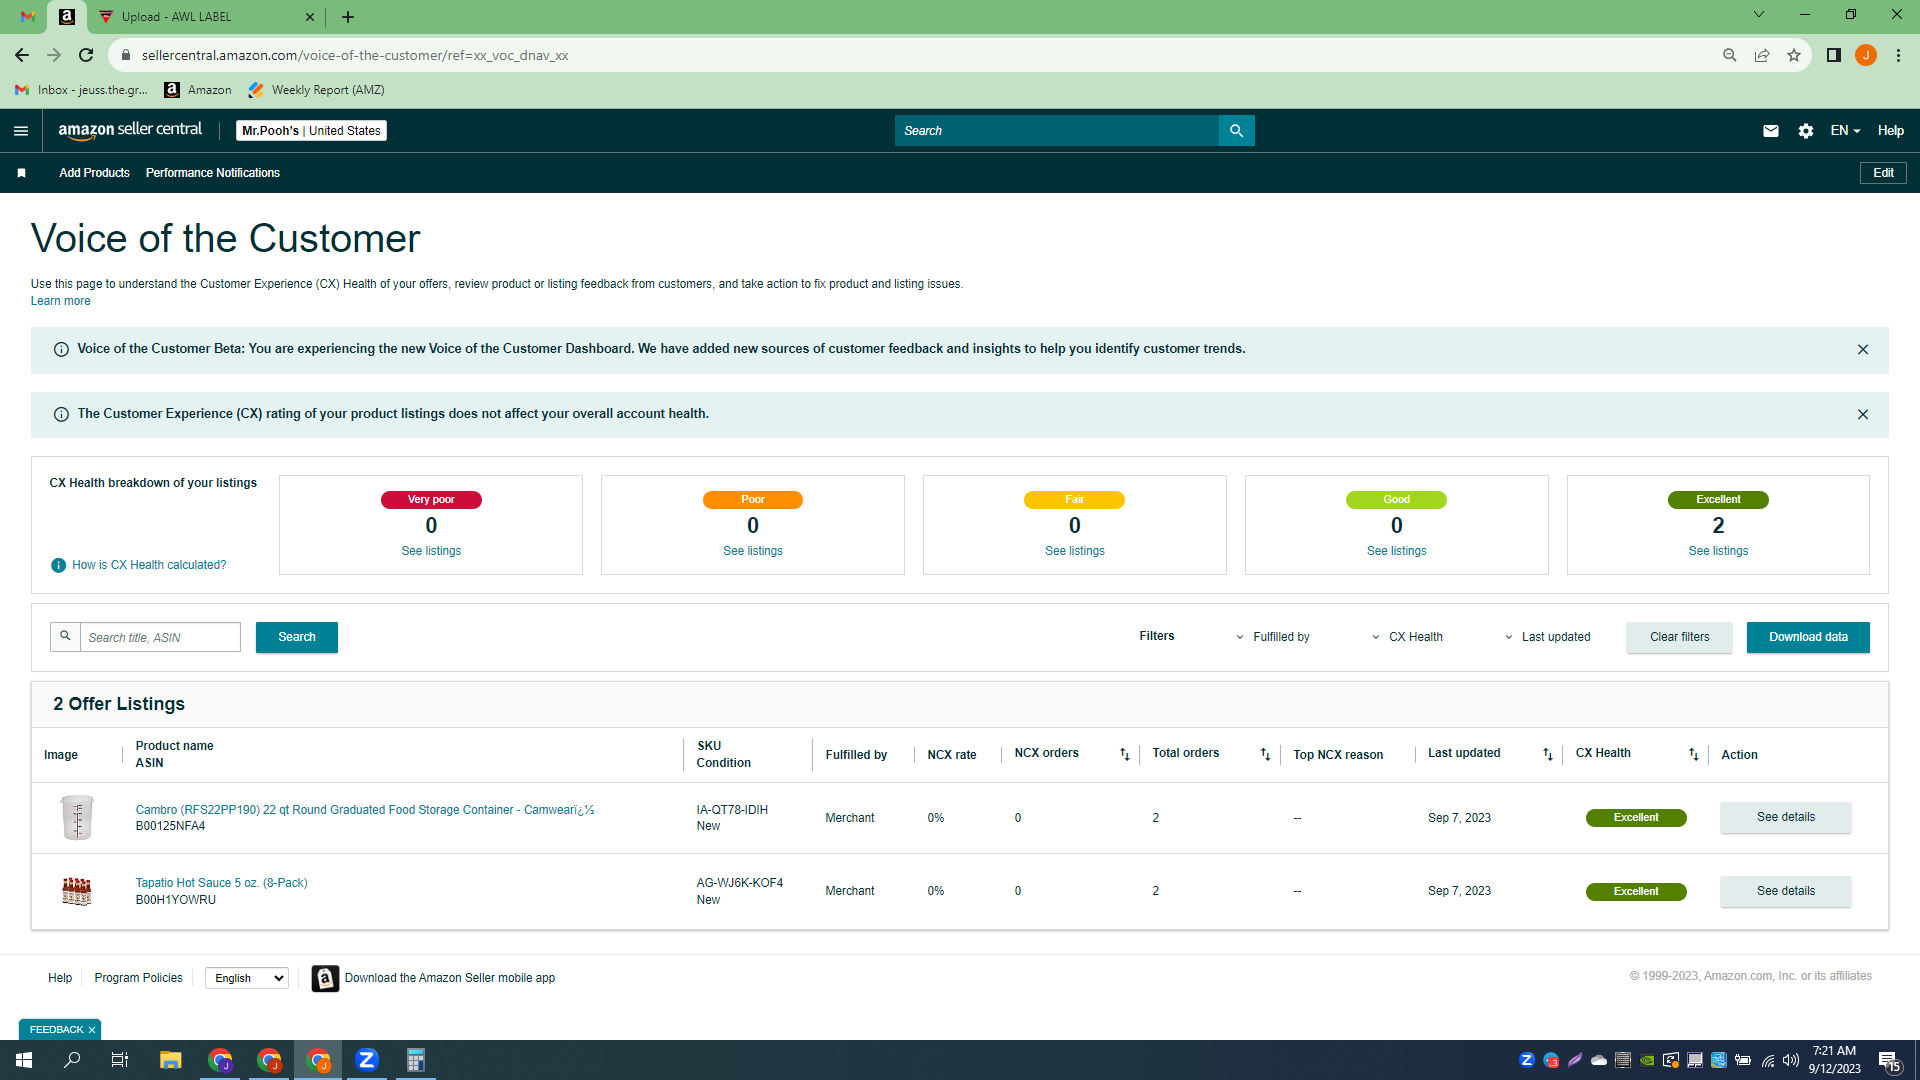Open the Amazon bookmark in bookmarks bar

(198, 90)
